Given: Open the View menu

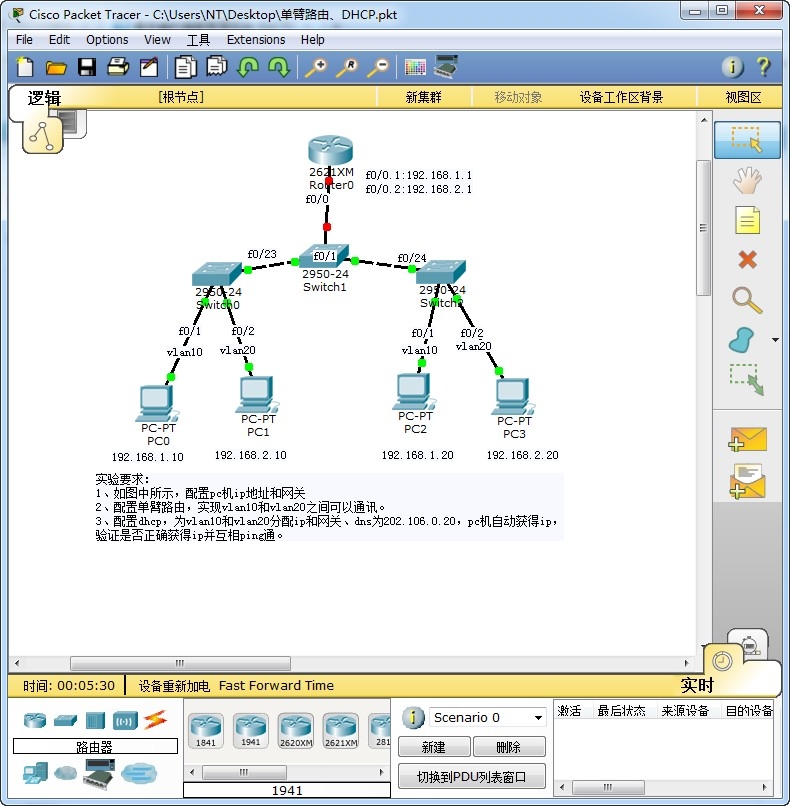Looking at the screenshot, I should coord(157,40).
